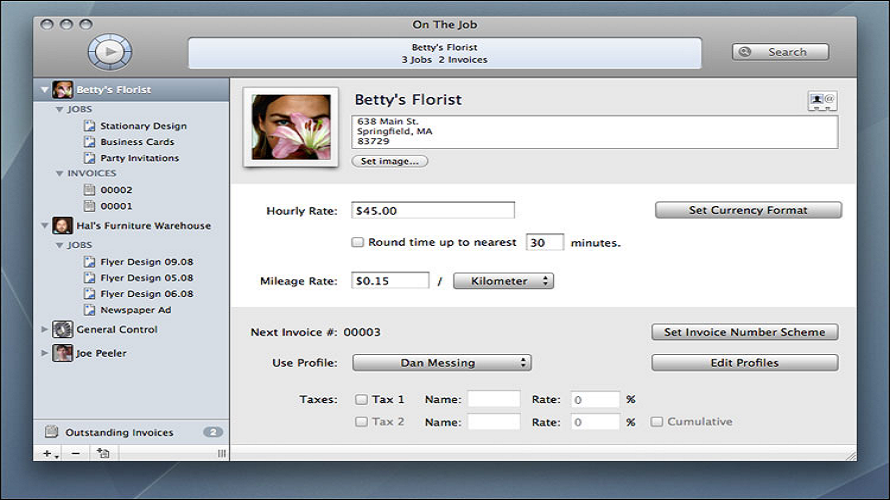Select Newspaper Ad text in sidebar
The width and height of the screenshot is (890, 500).
tap(136, 310)
